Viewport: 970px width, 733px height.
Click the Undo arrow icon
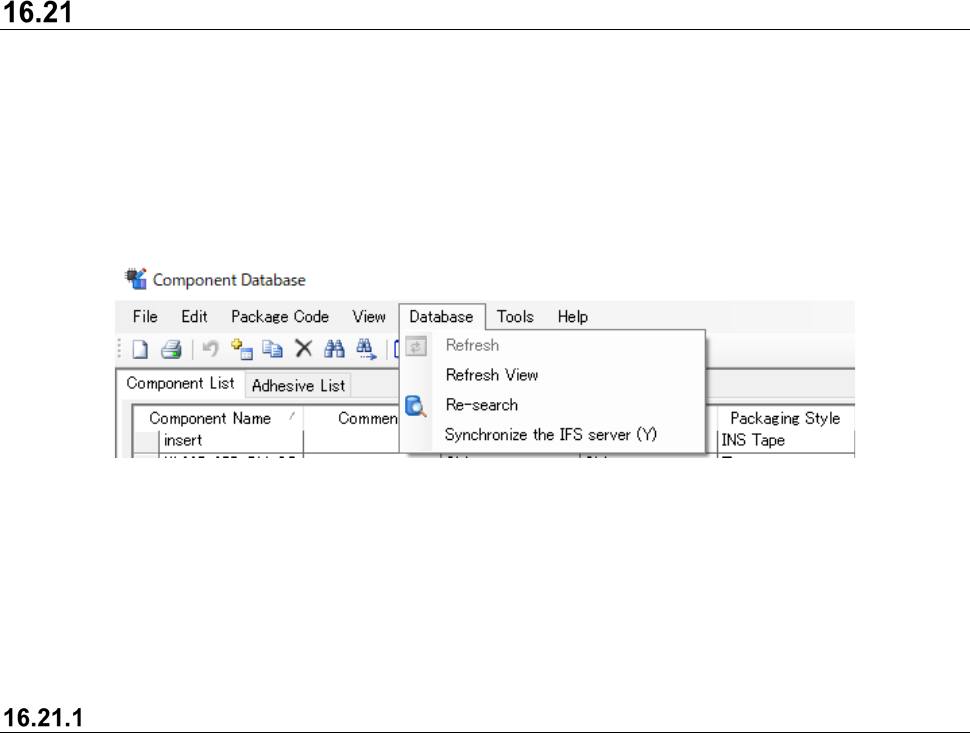click(x=210, y=349)
